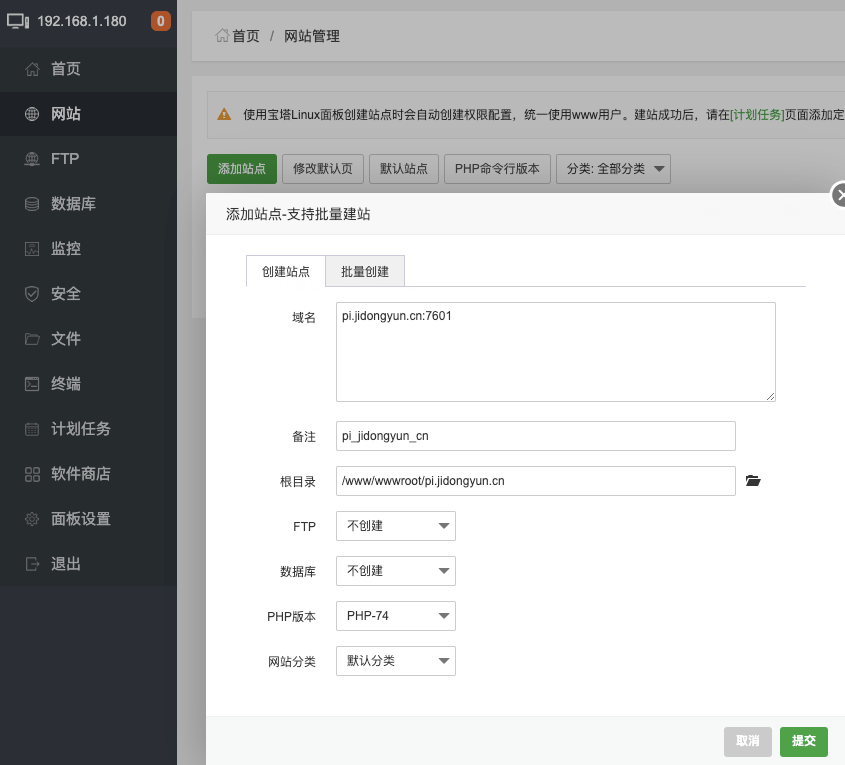Viewport: 845px width, 765px height.
Task: Click the terminal icon beside 终端
Action: (x=32, y=384)
